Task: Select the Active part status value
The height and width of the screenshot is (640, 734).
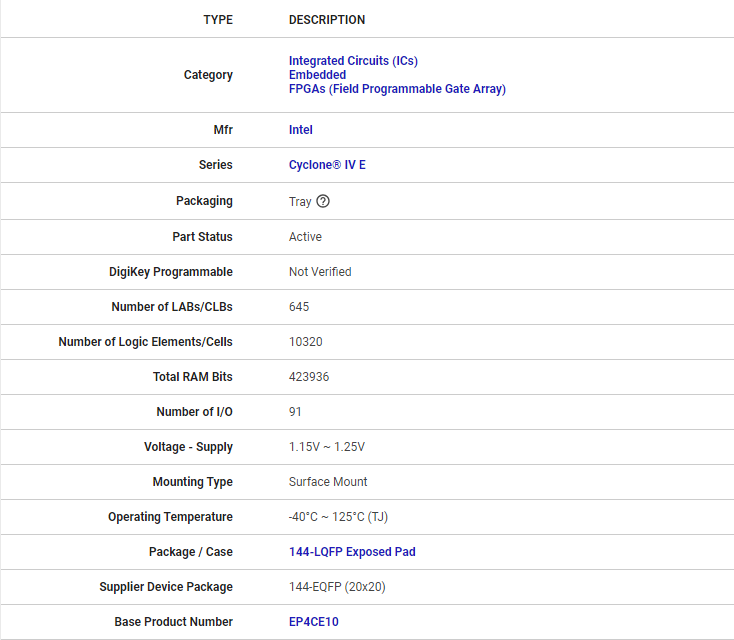Action: point(305,237)
